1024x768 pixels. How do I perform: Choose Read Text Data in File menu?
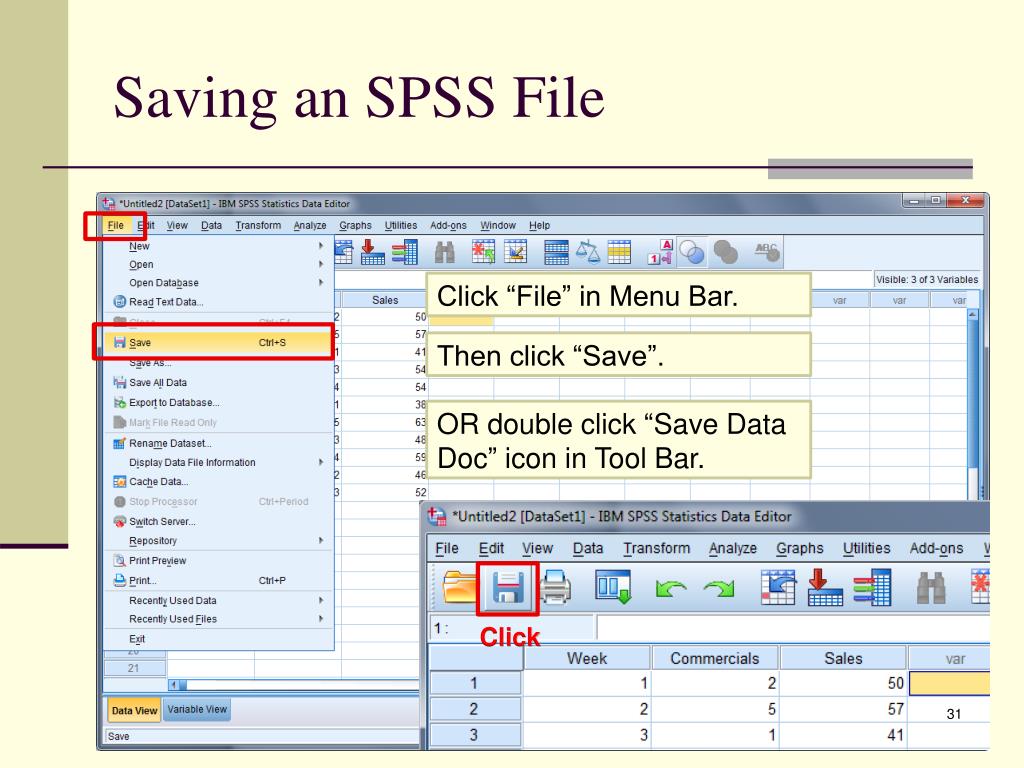pyautogui.click(x=219, y=302)
